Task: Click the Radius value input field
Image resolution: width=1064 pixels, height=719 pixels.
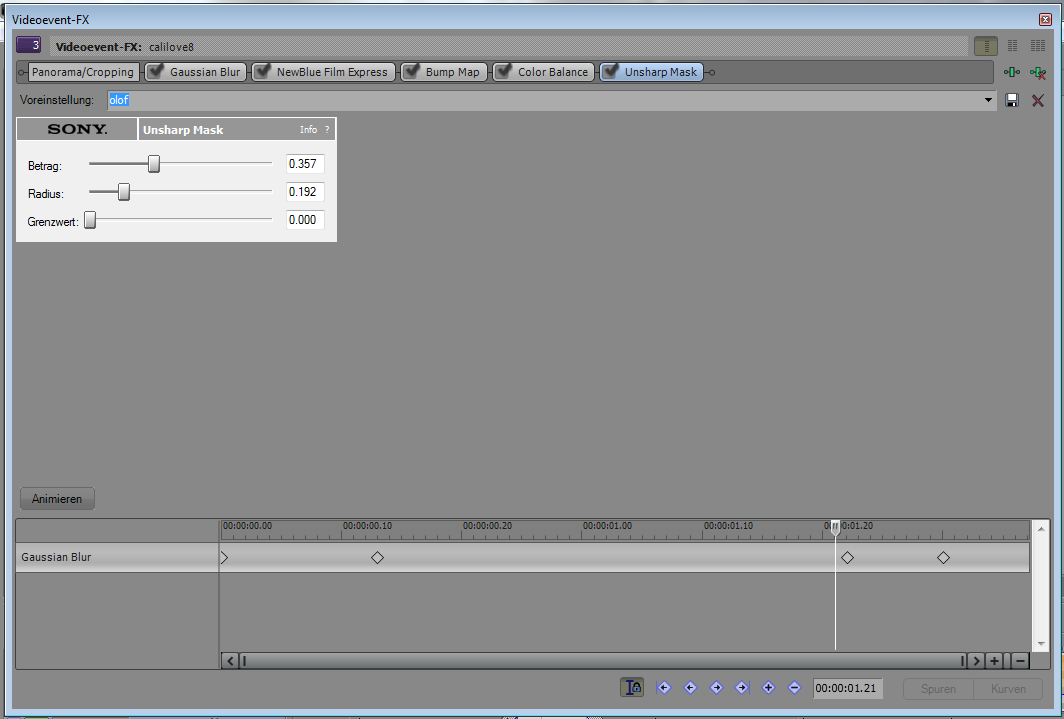Action: [305, 192]
